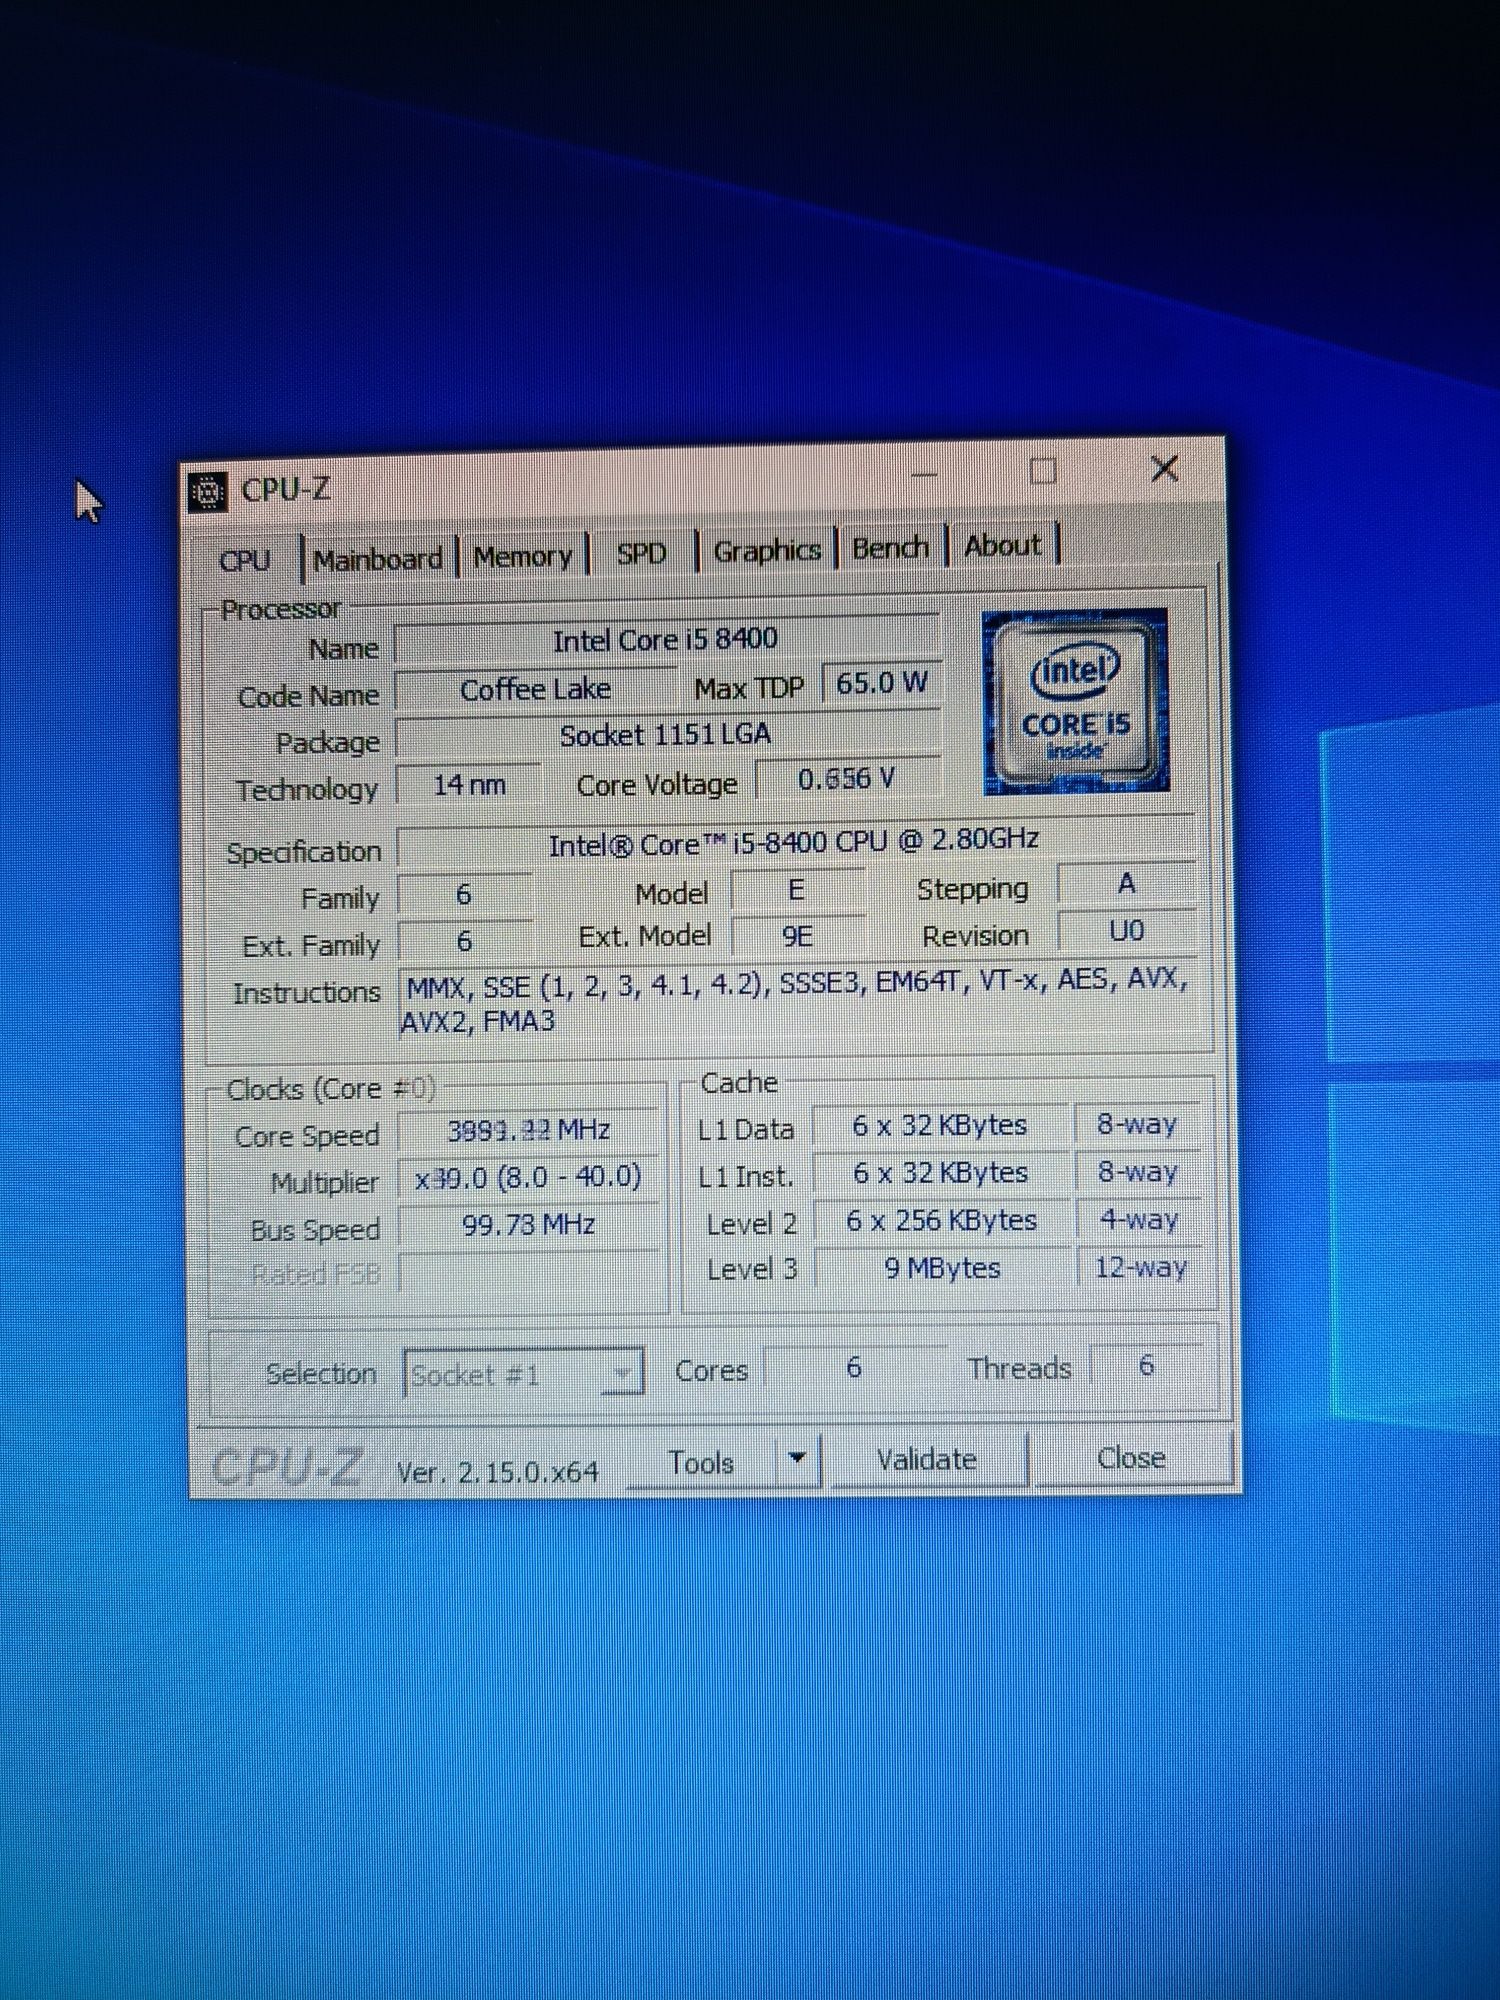Switch to the Bench tab

pos(890,547)
